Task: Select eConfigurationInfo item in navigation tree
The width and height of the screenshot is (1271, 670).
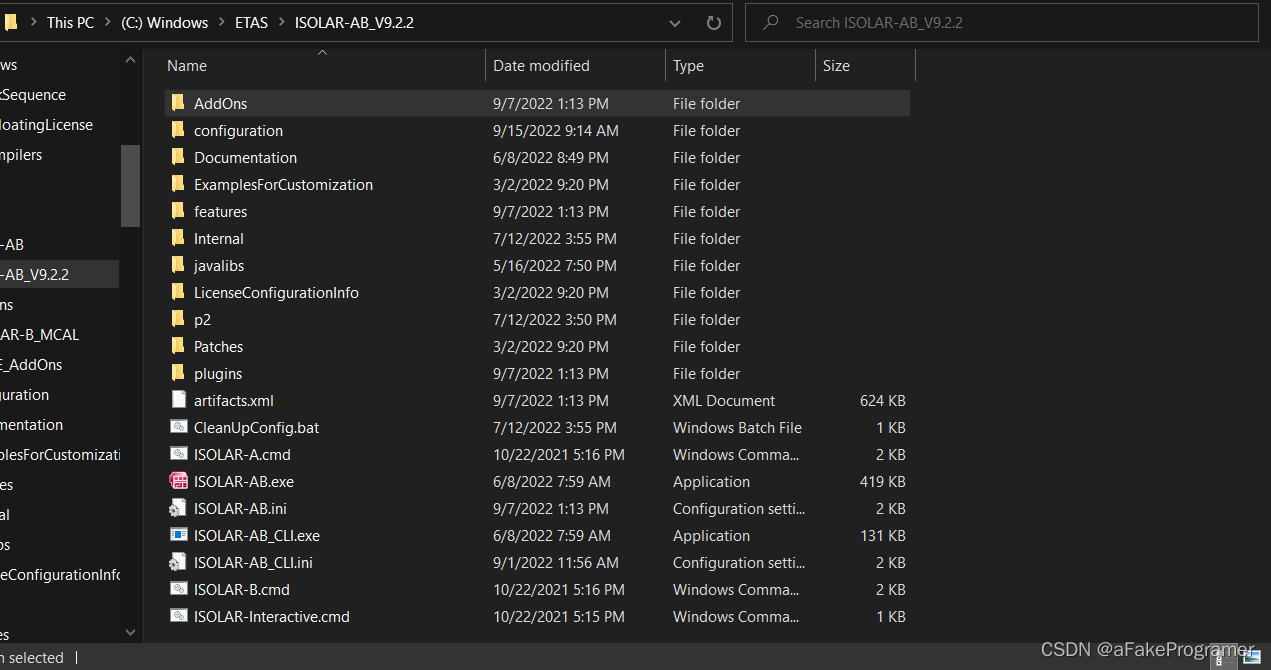Action: tap(60, 574)
